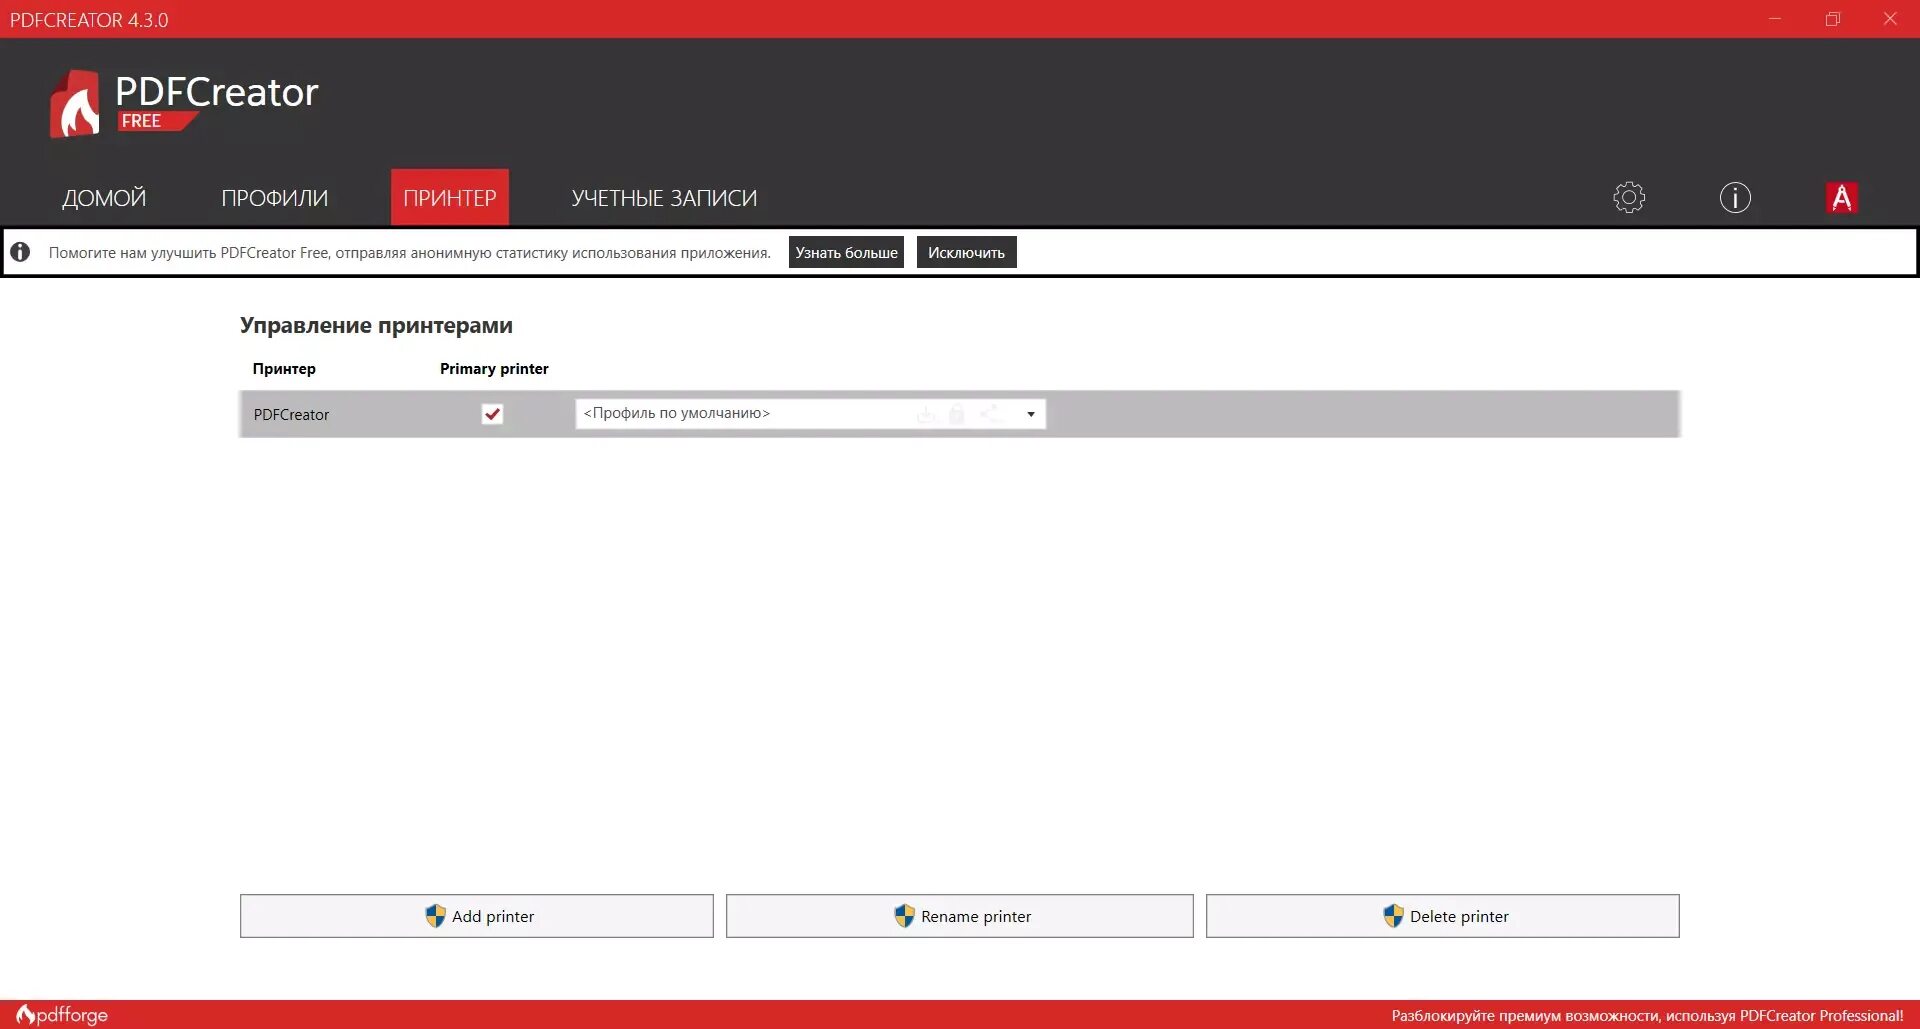Click the Rename printer button
The height and width of the screenshot is (1029, 1920).
point(960,916)
